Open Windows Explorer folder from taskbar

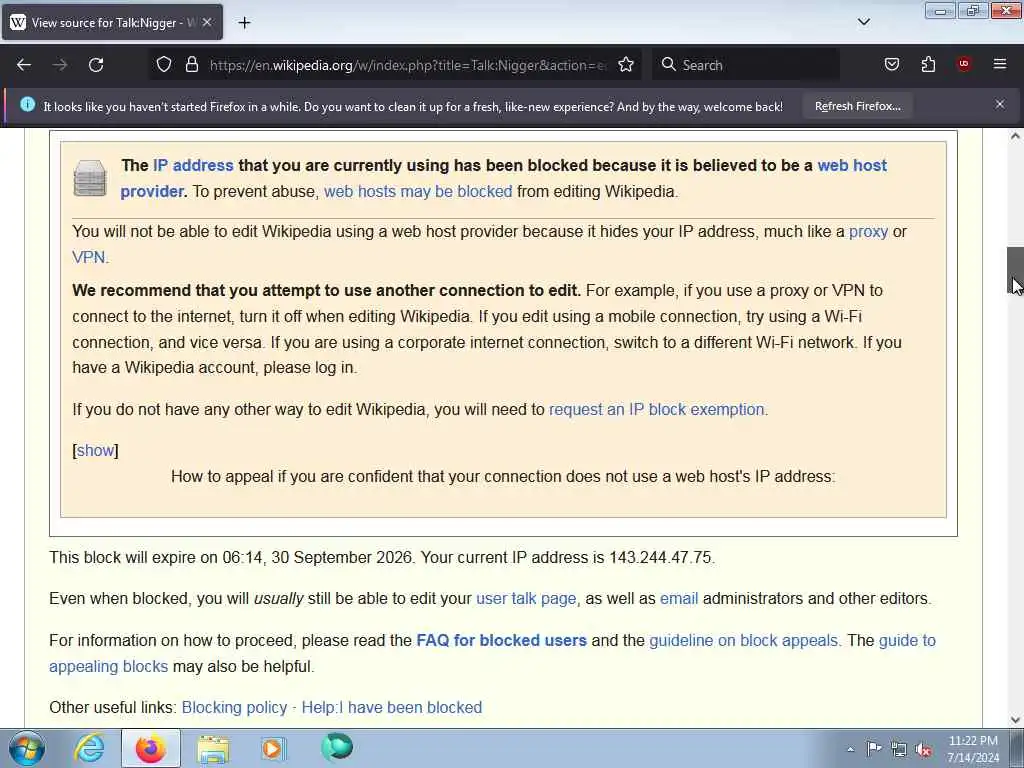[x=213, y=749]
